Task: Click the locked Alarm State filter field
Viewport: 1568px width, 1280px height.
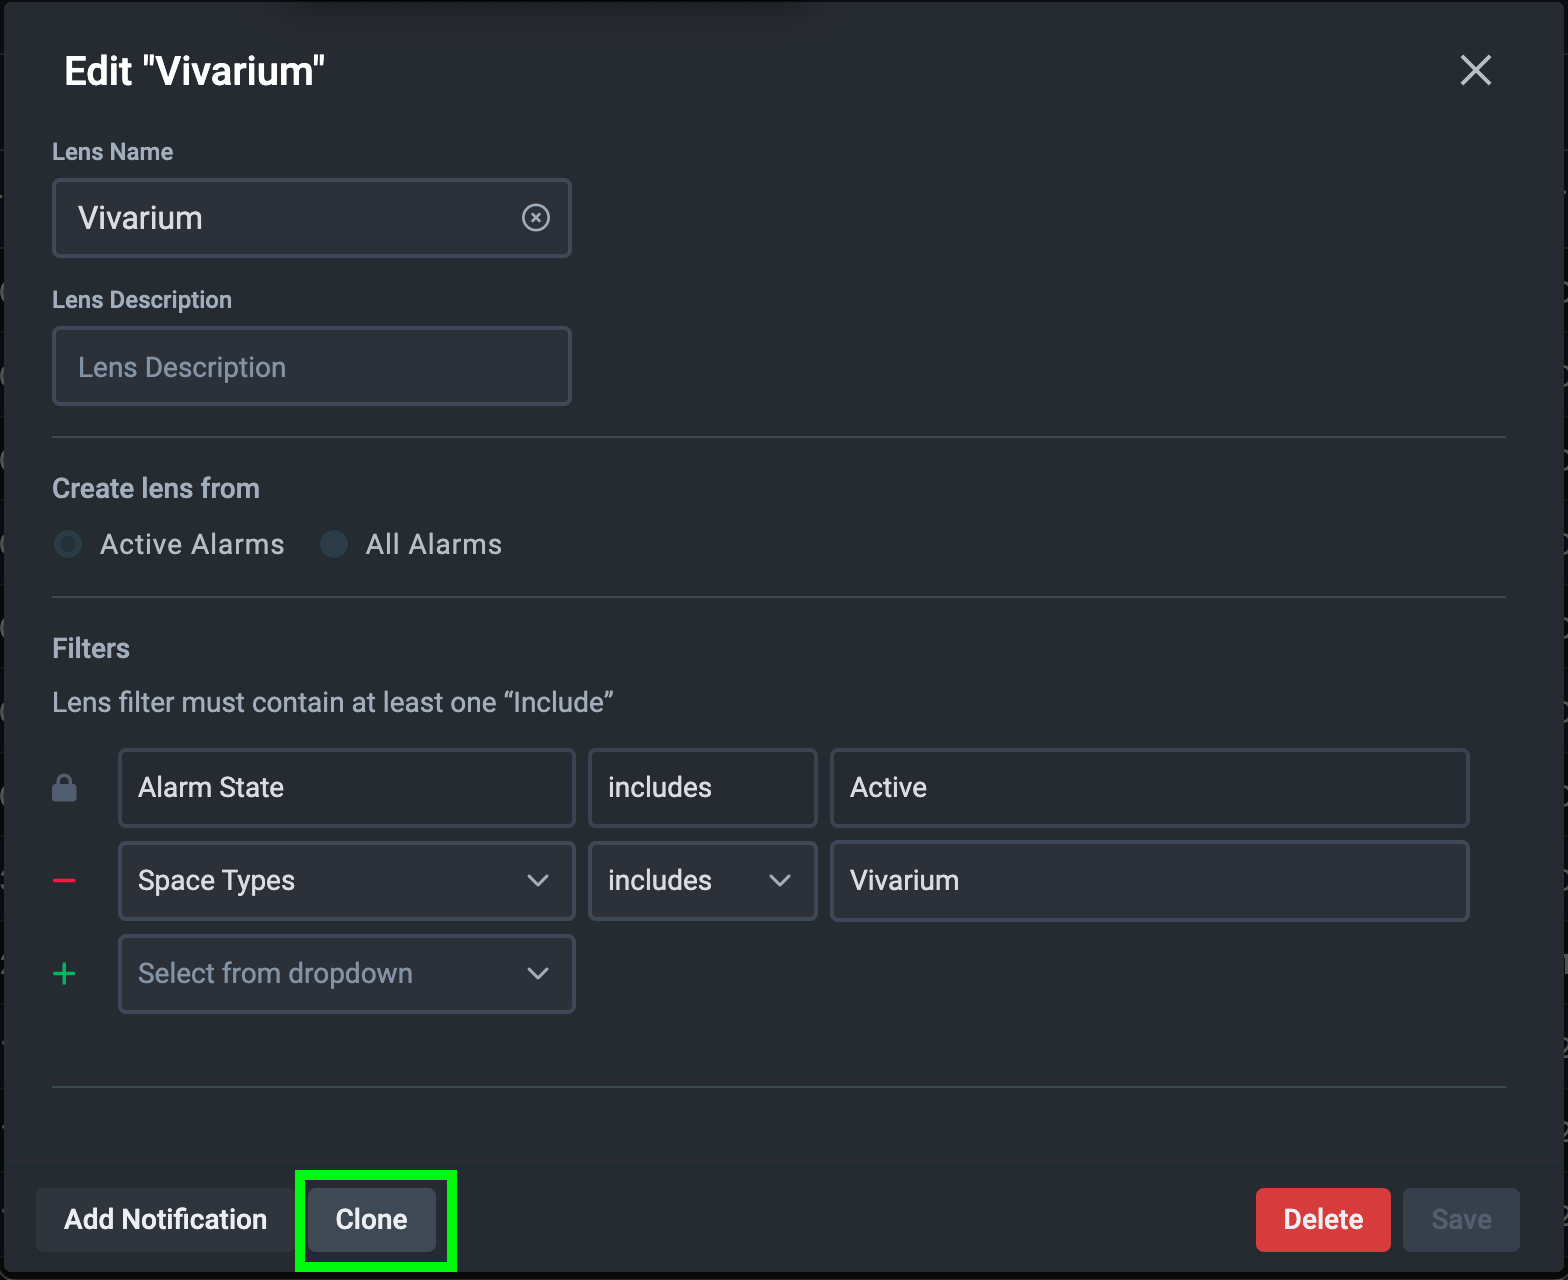Action: coord(346,788)
